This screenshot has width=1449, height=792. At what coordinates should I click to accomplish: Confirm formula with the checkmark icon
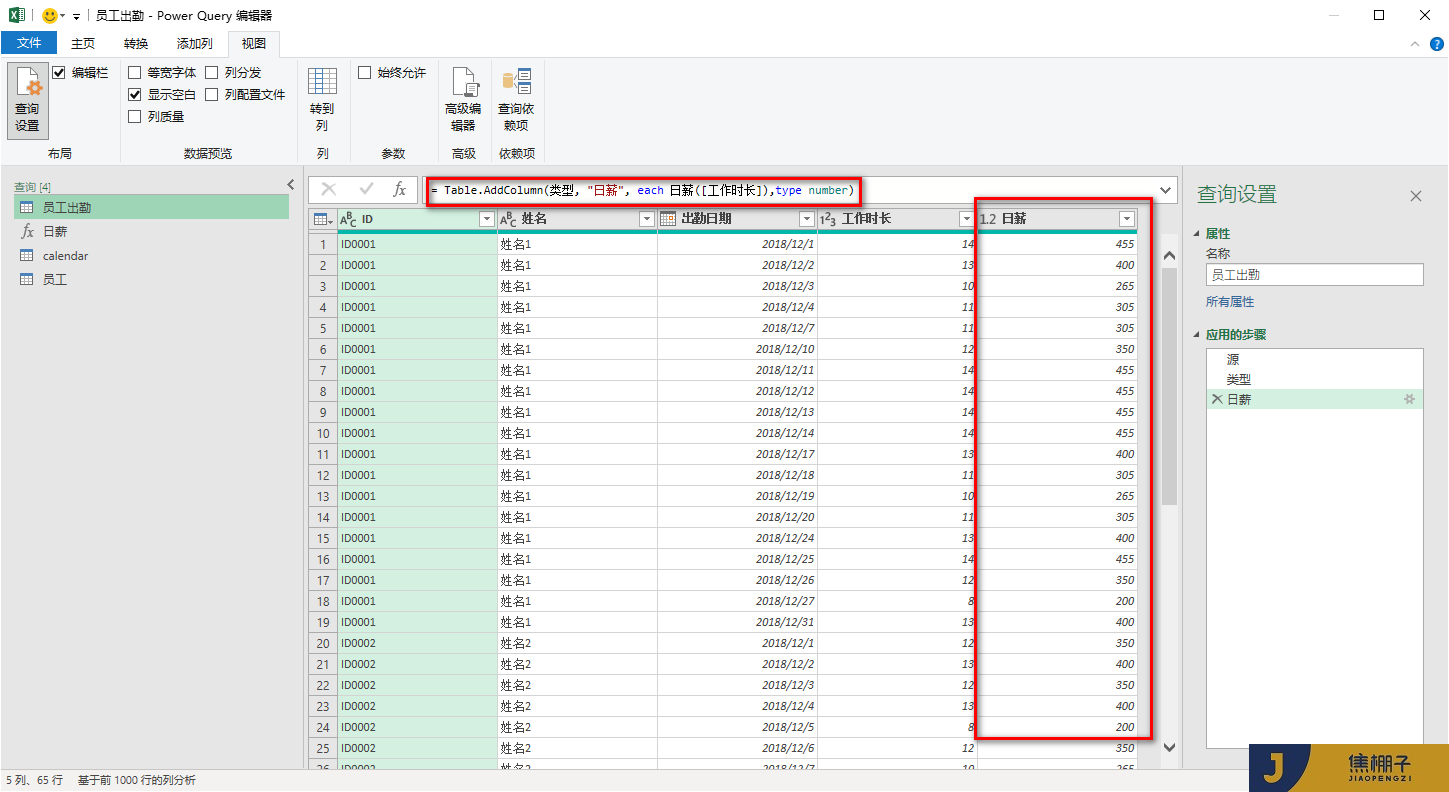tap(366, 190)
